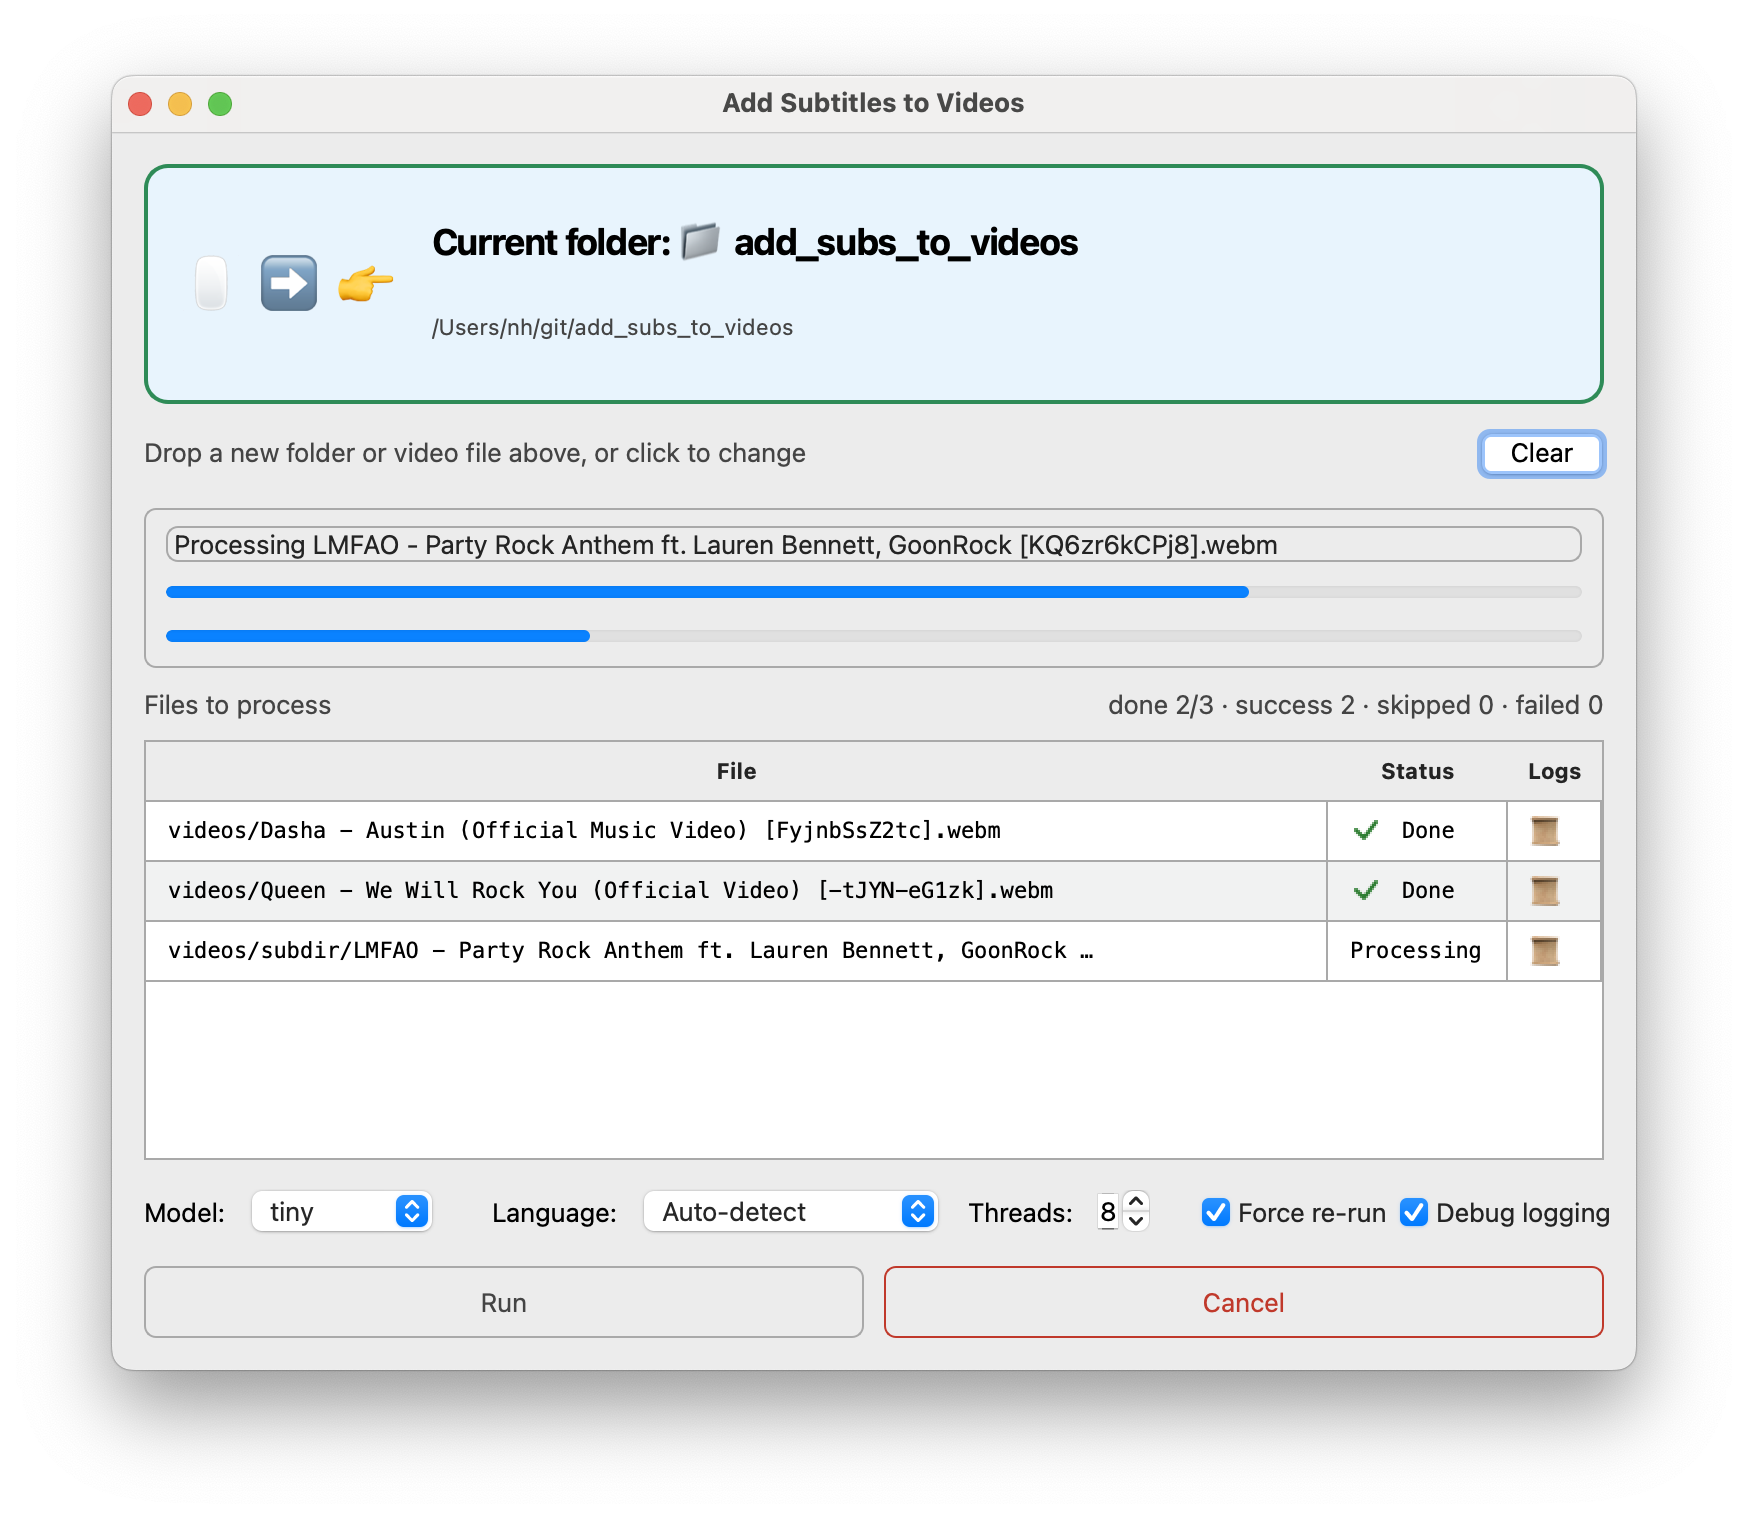This screenshot has width=1748, height=1518.
Task: Click the Logs column header
Action: pos(1554,771)
